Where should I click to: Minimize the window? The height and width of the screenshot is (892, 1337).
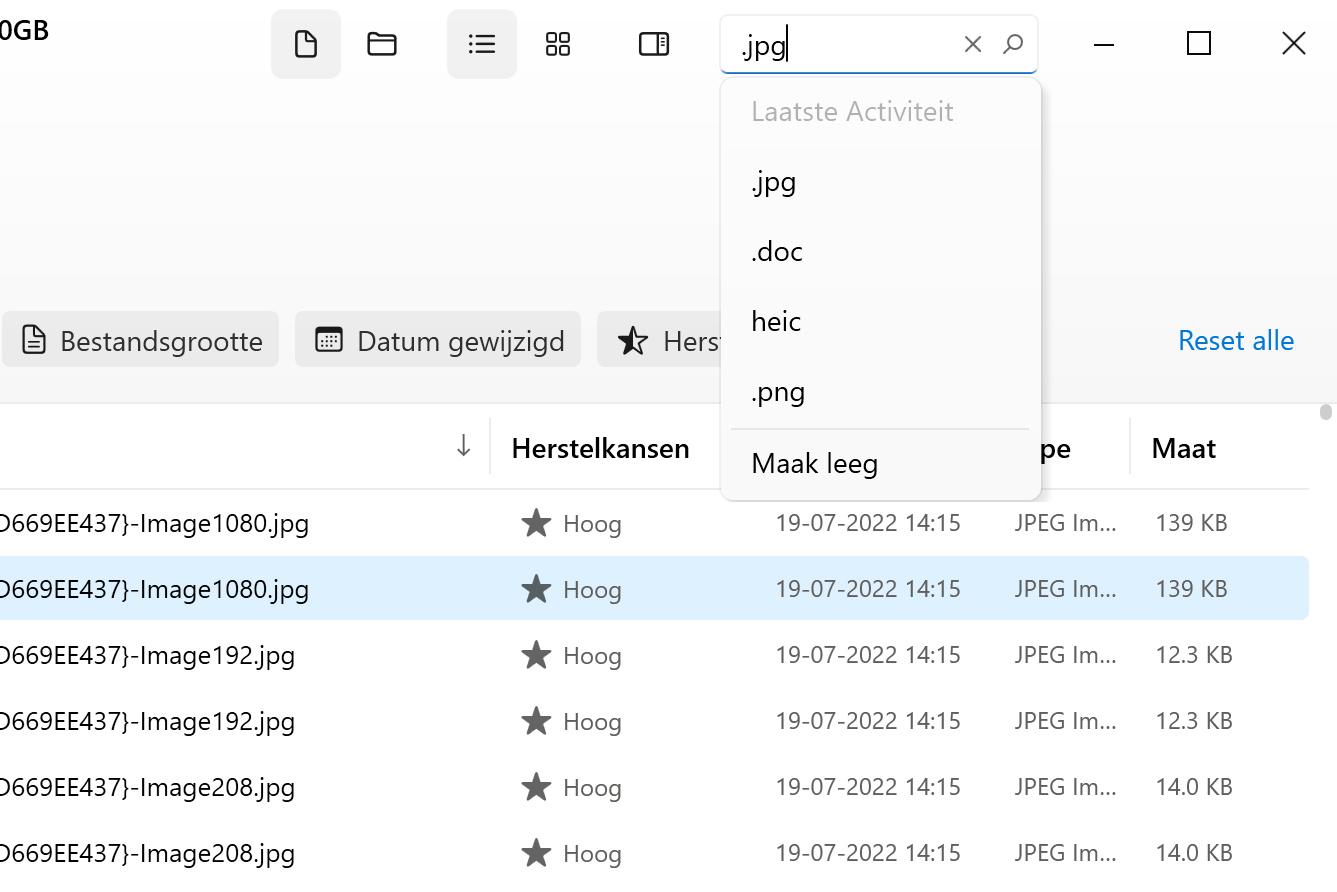tap(1104, 44)
